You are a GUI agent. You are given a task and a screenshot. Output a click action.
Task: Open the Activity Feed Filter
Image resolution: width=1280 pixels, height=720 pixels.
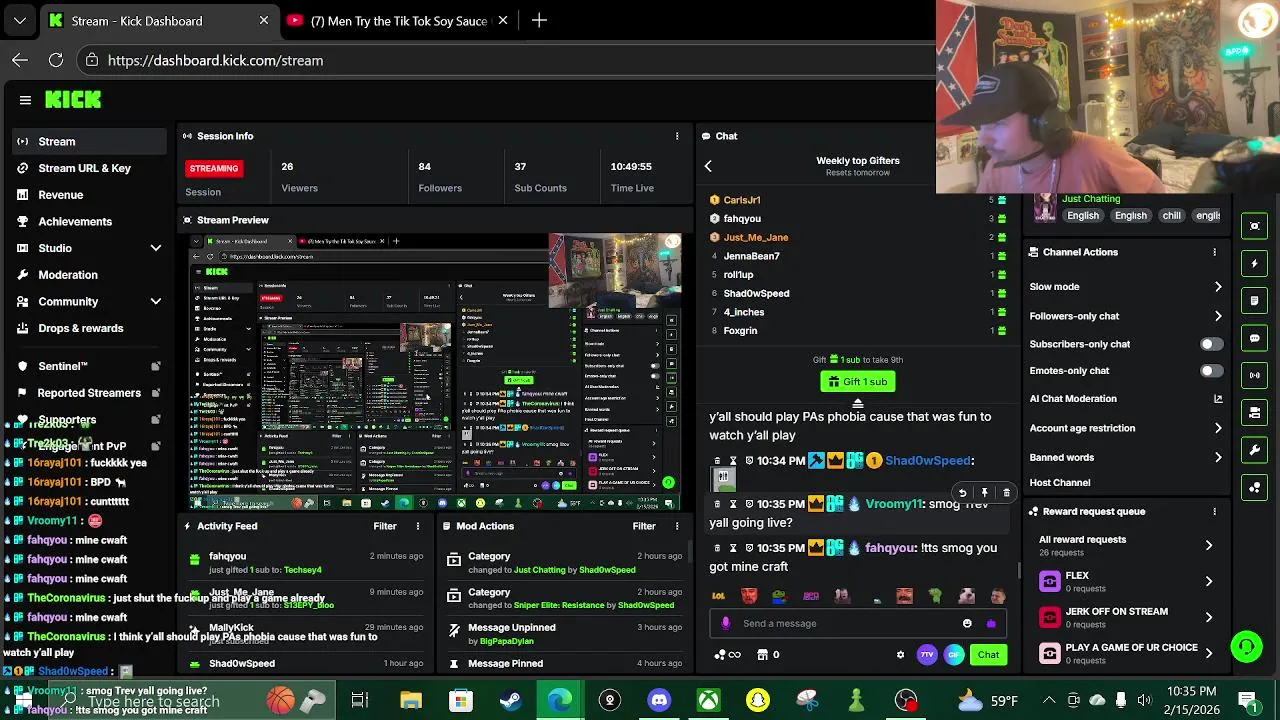(385, 526)
